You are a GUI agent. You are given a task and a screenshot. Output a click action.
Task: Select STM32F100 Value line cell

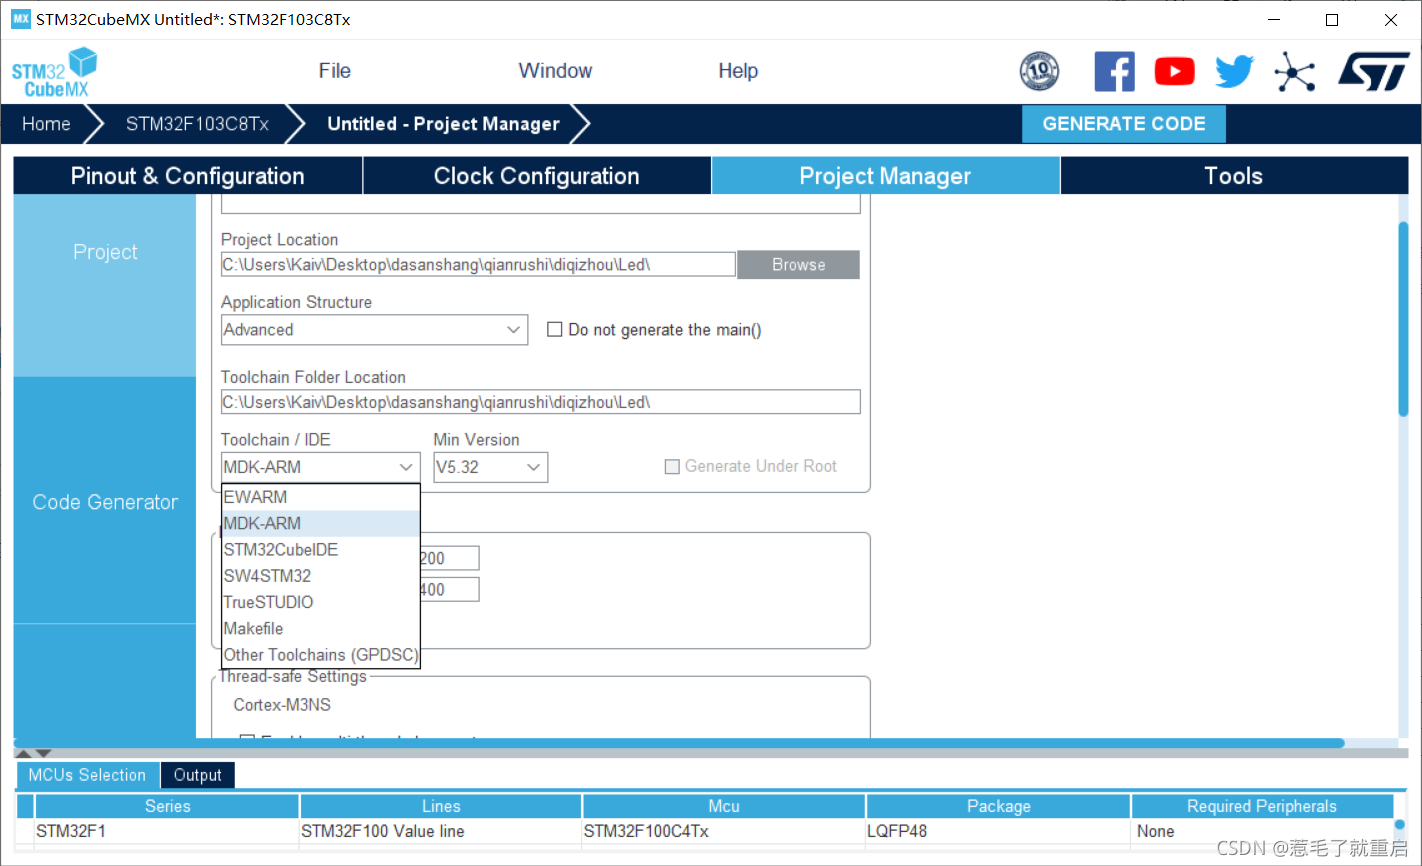point(441,831)
